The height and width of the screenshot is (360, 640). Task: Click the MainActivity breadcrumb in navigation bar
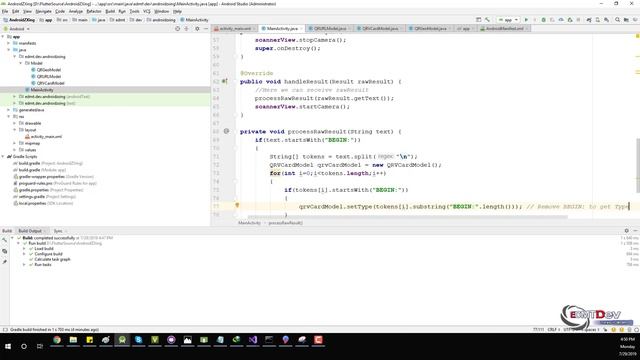[194, 20]
